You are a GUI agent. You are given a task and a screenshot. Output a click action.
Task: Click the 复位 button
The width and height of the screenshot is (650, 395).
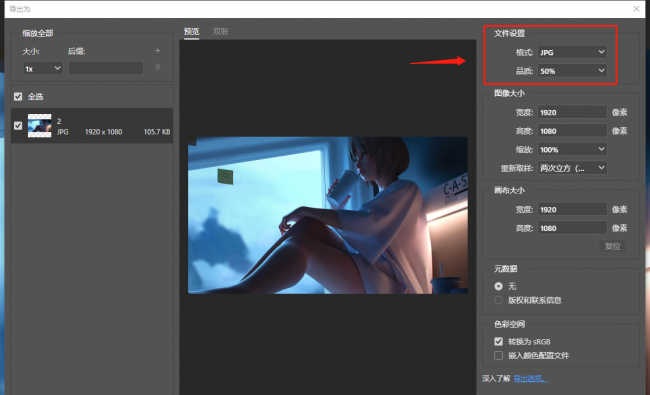pos(612,246)
